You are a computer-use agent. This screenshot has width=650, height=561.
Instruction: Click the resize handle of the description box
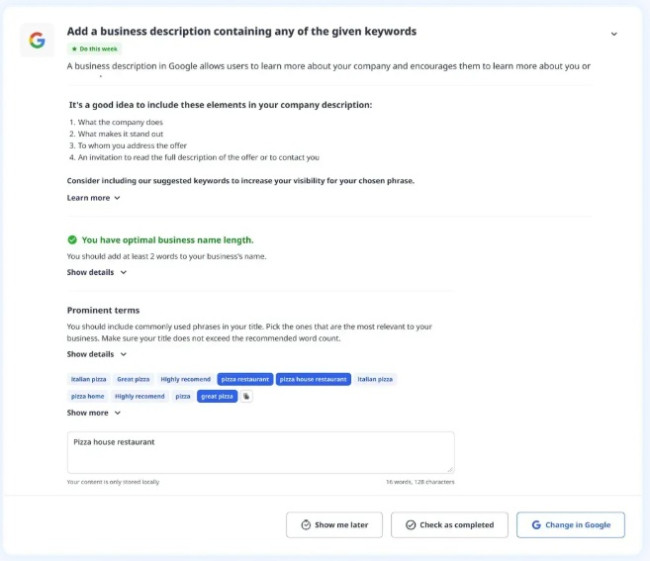click(450, 469)
